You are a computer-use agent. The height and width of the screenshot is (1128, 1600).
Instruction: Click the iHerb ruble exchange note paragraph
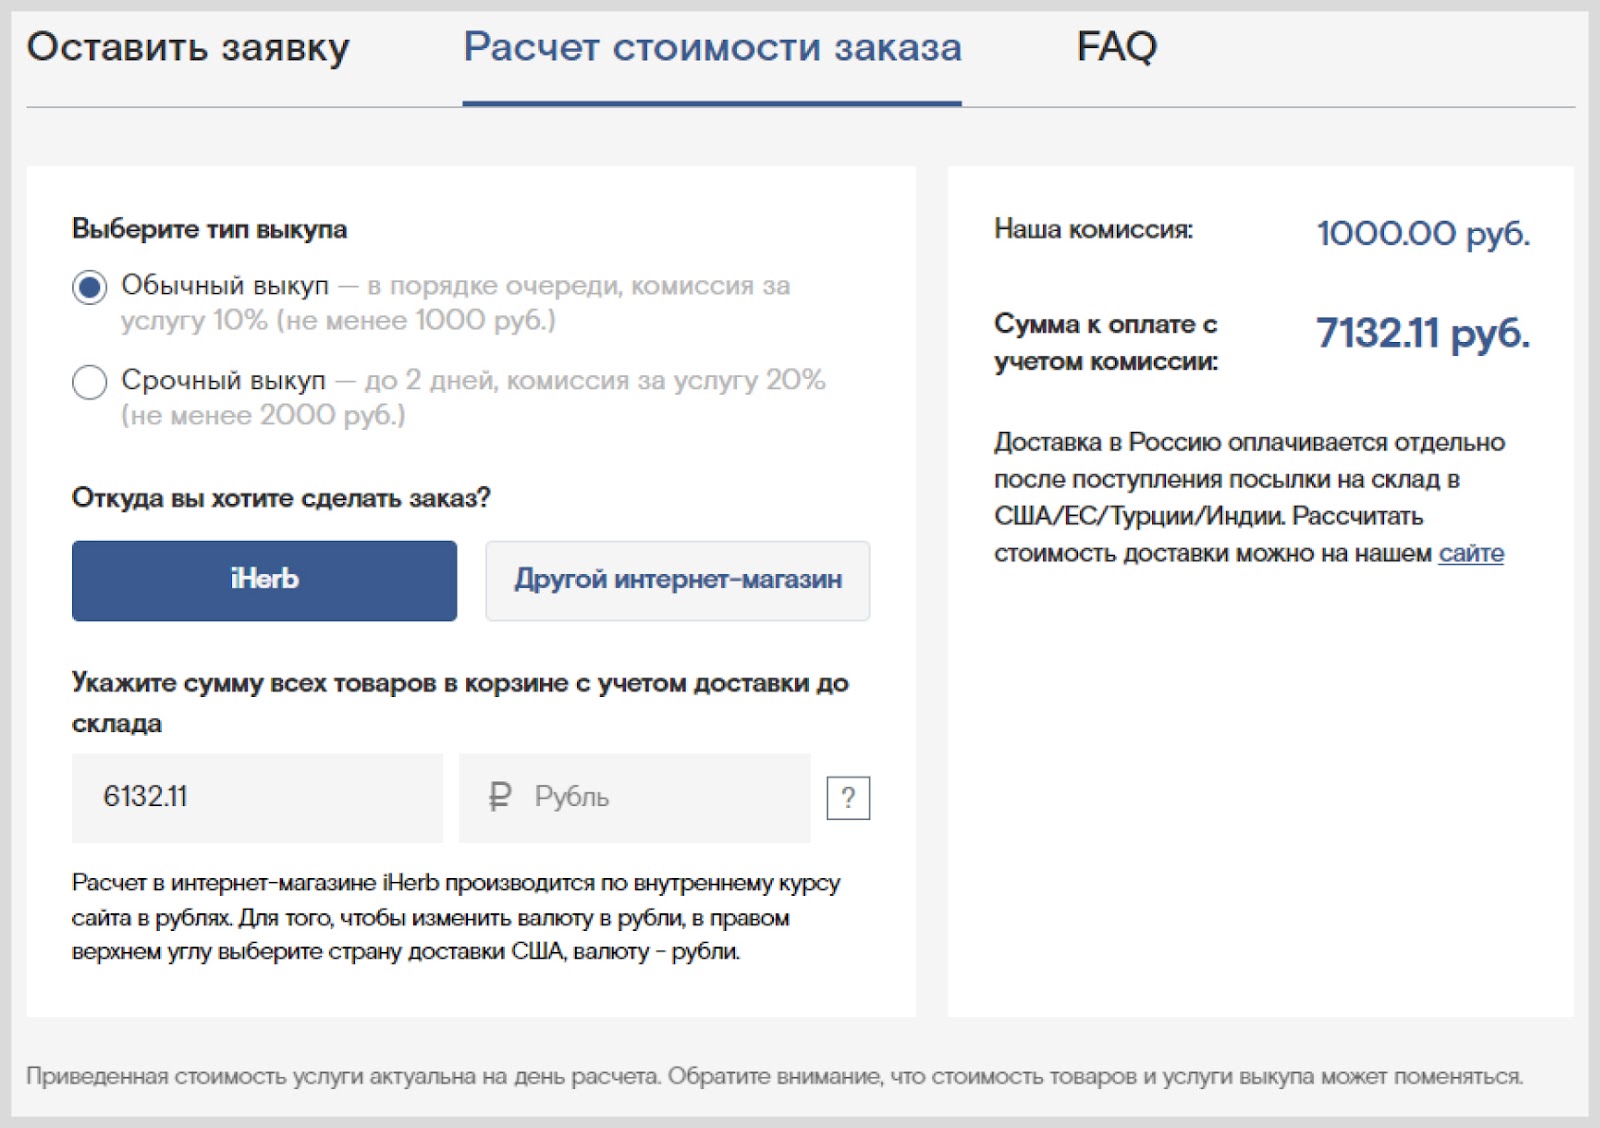point(456,917)
